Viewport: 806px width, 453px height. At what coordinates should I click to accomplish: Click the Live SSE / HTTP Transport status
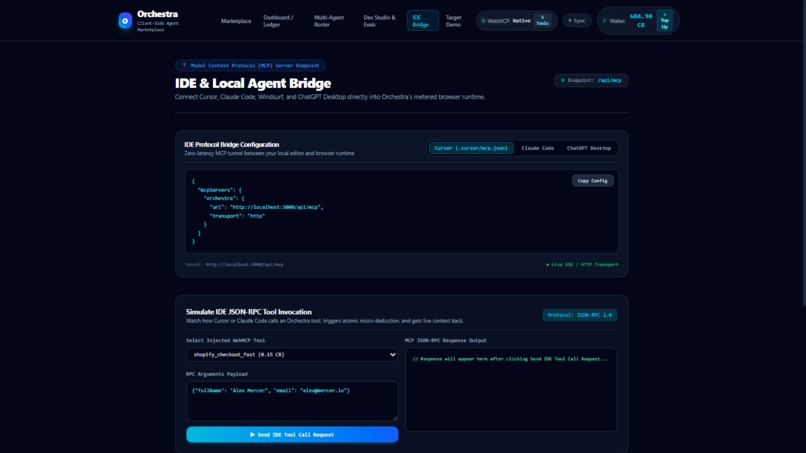pos(582,264)
